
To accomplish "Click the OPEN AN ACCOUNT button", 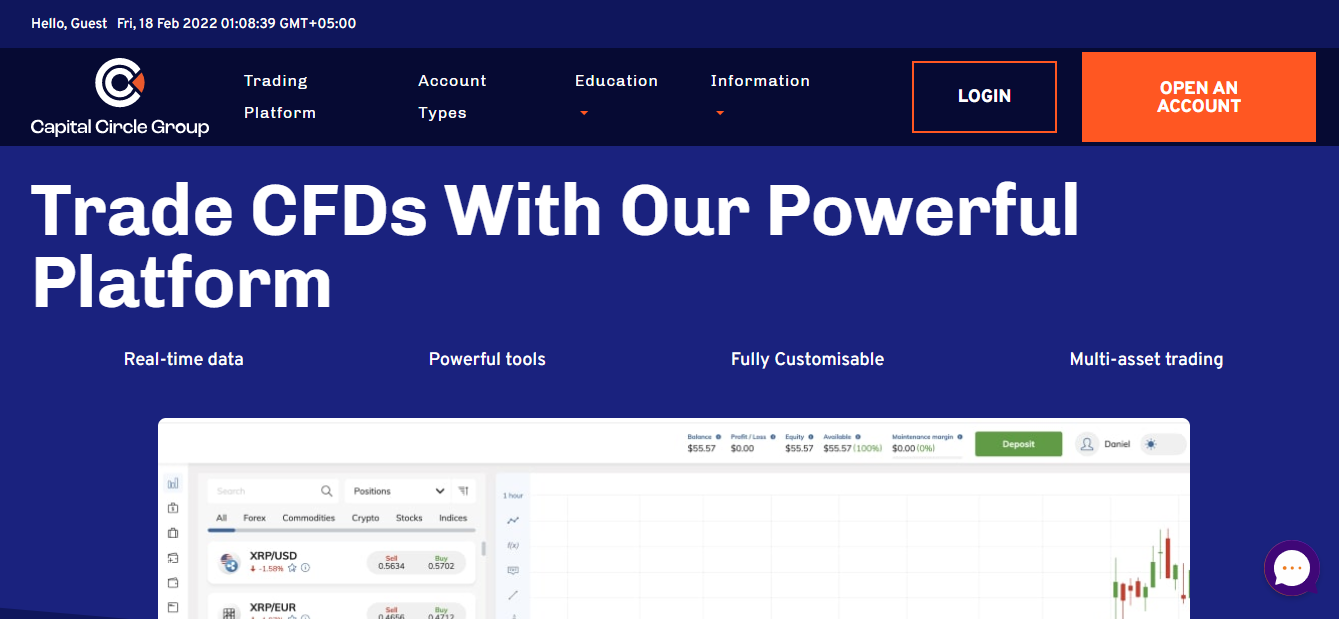I will coord(1199,97).
